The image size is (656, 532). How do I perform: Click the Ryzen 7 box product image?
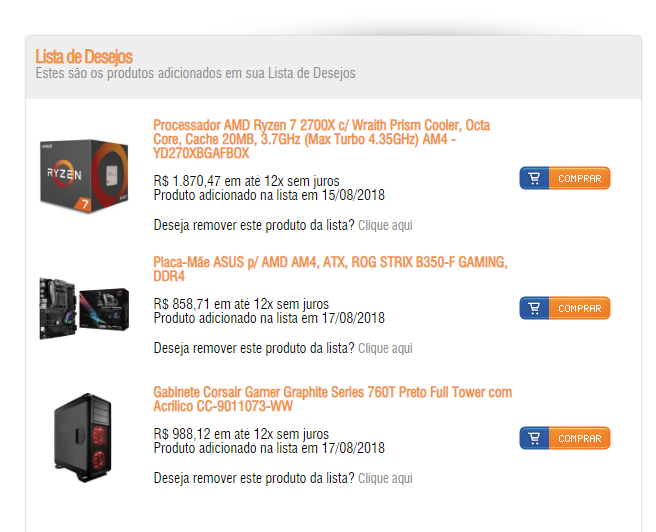(x=84, y=176)
